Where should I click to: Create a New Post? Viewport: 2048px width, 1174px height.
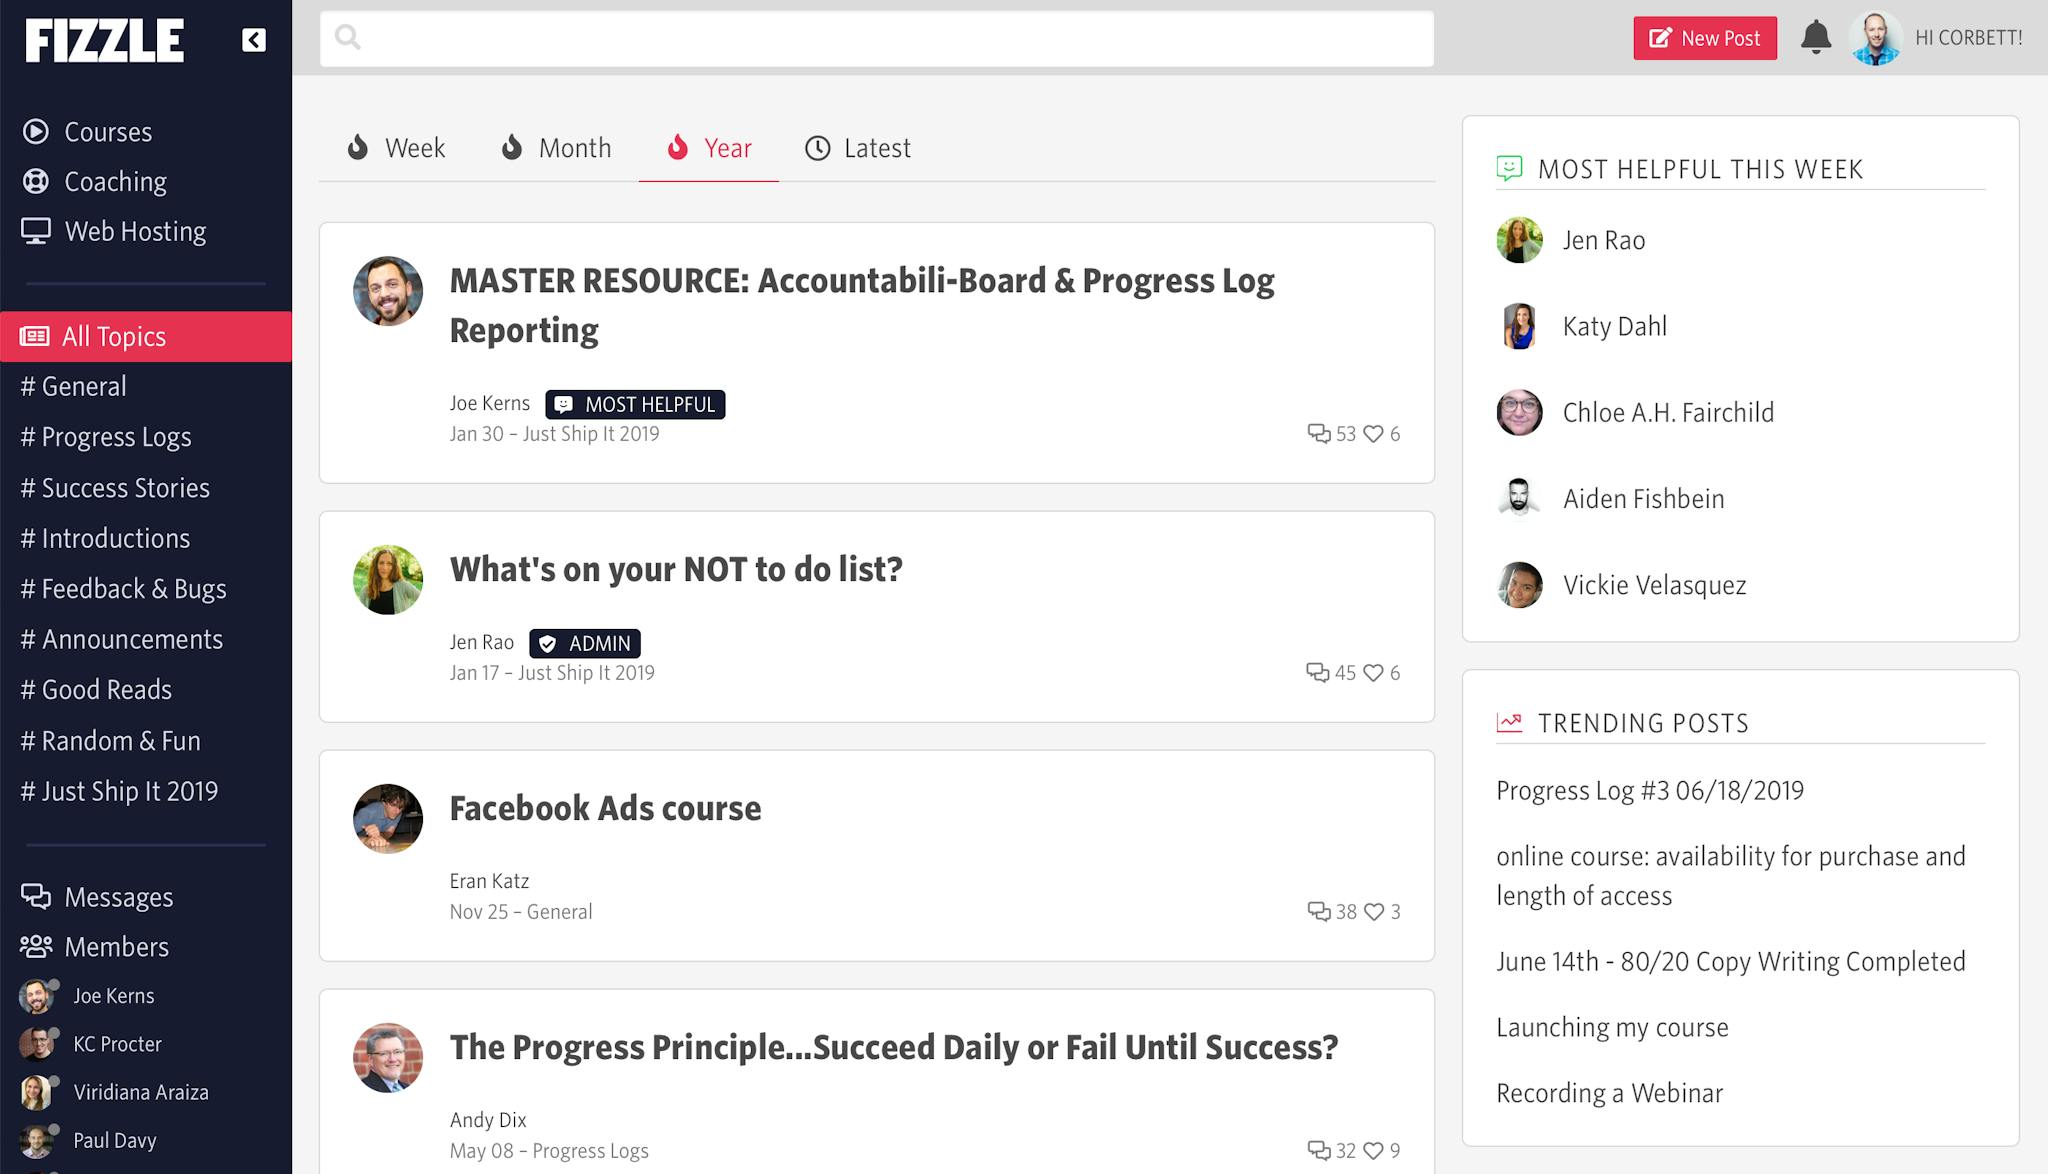pos(1704,38)
